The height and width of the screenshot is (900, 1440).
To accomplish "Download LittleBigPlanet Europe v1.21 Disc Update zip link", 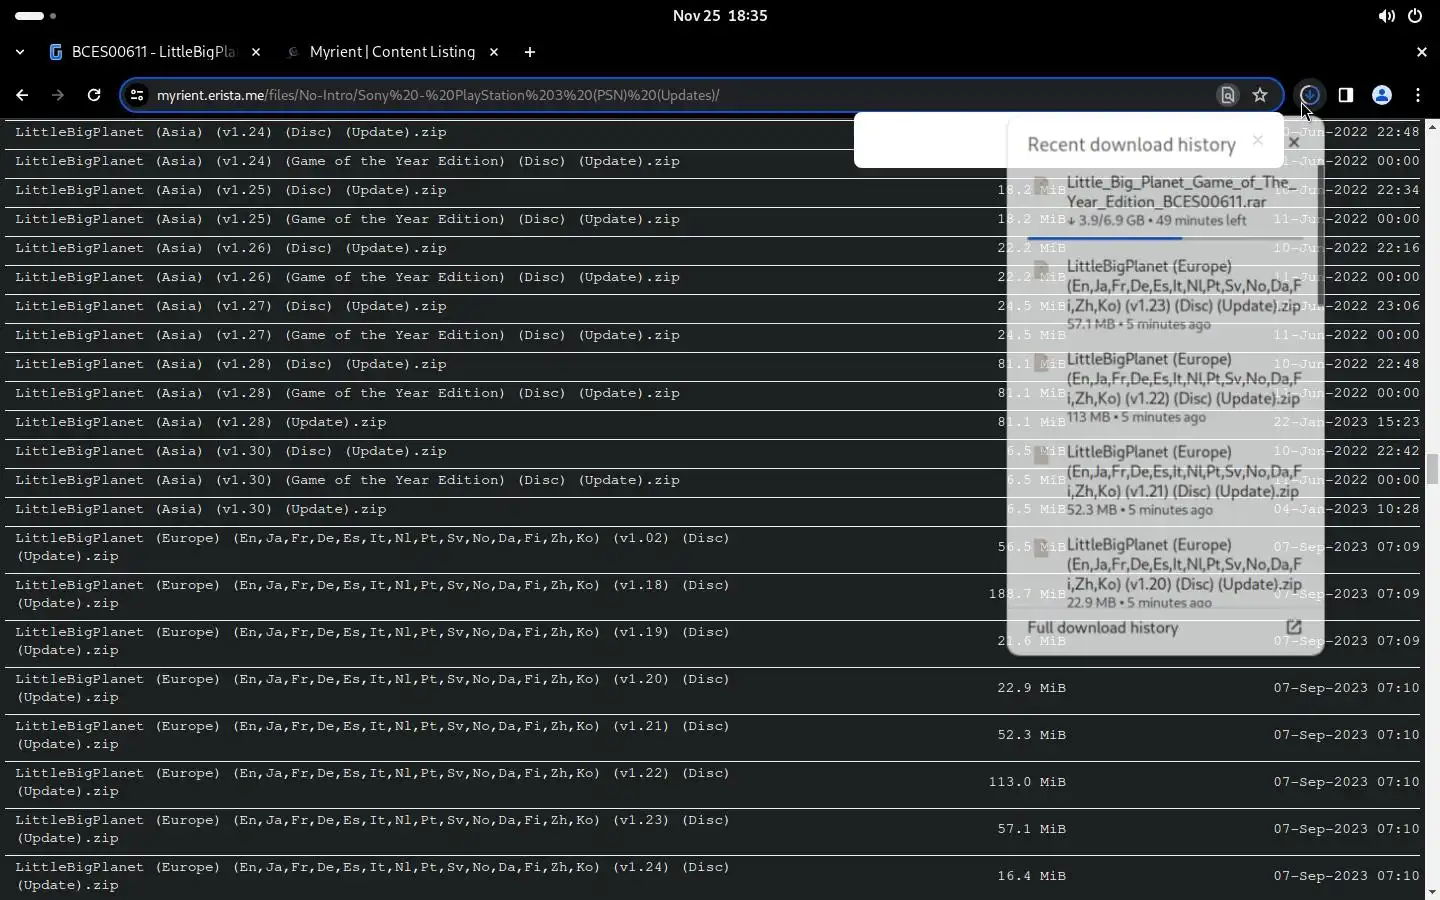I will click(x=372, y=735).
